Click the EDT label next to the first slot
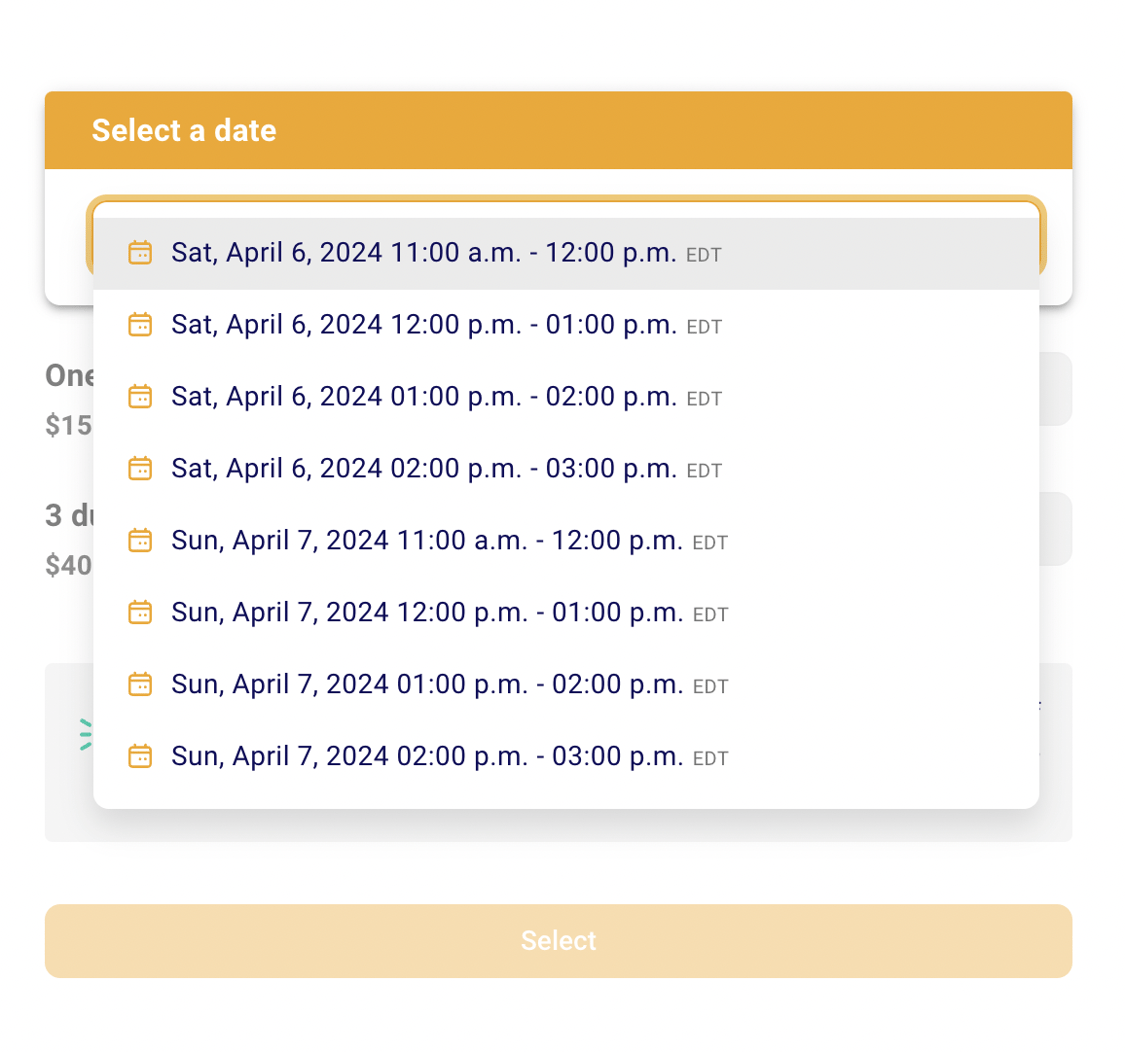The image size is (1125, 1052). pyautogui.click(x=704, y=255)
